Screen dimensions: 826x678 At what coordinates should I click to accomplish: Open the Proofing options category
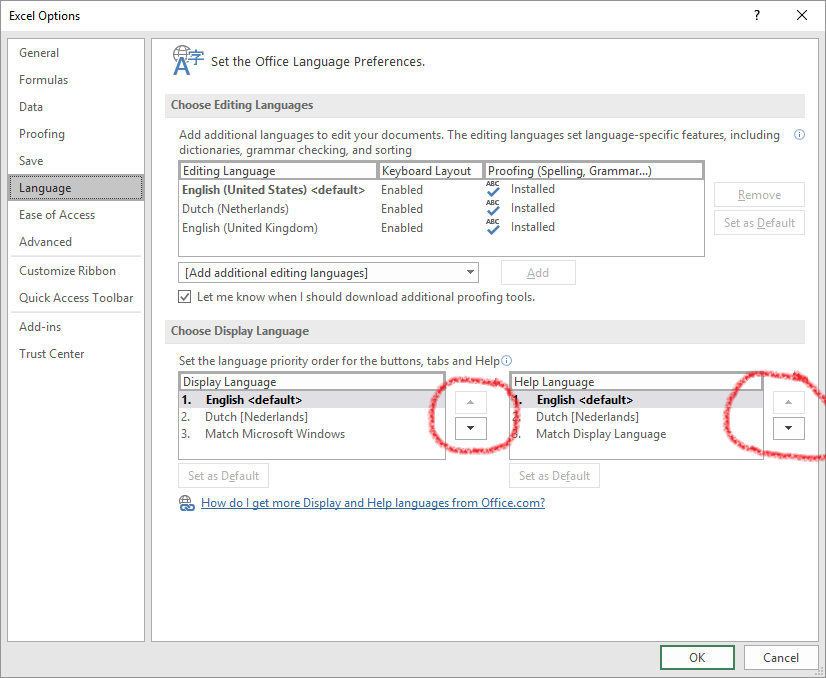coord(76,134)
